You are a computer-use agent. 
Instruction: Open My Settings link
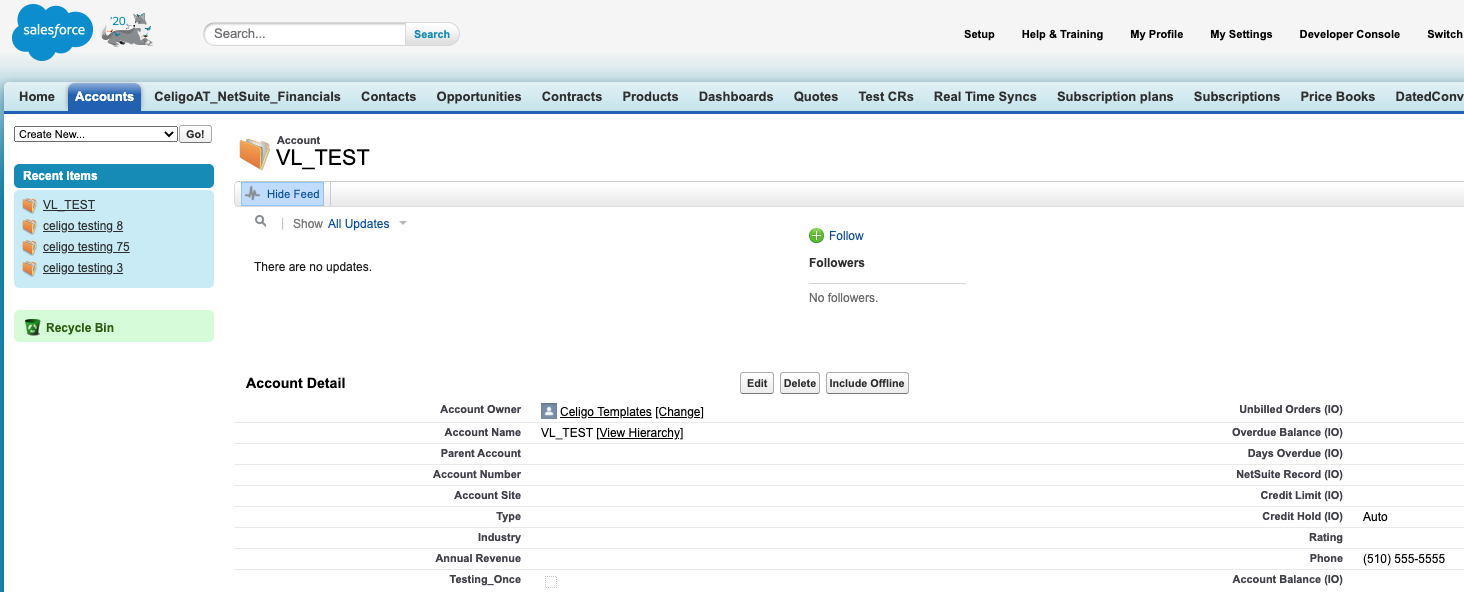pyautogui.click(x=1241, y=34)
